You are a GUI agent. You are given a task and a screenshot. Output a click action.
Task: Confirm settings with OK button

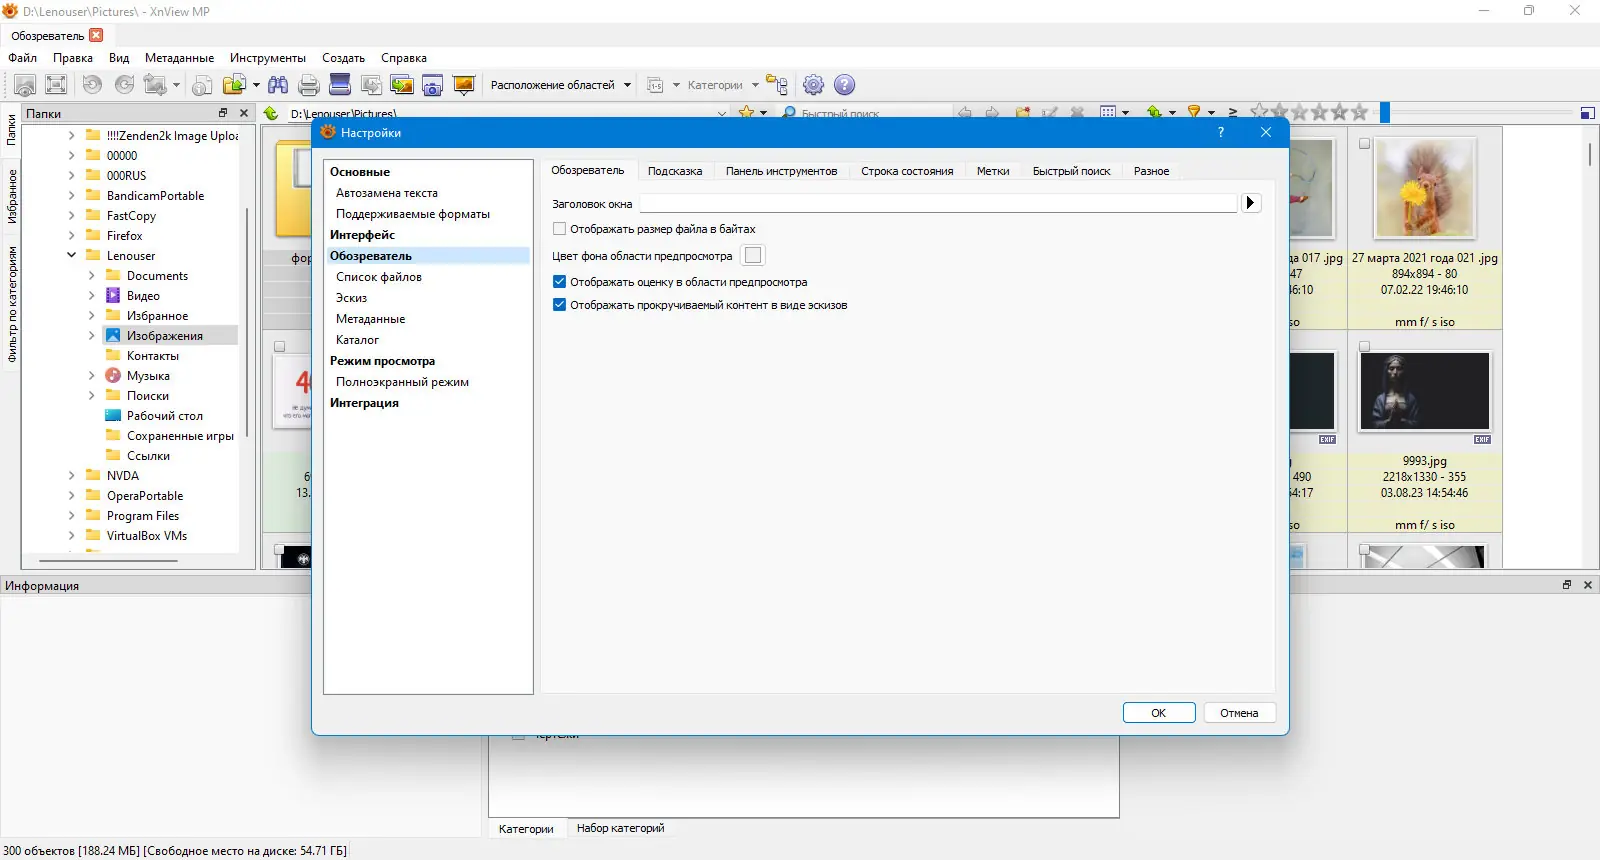click(1159, 713)
